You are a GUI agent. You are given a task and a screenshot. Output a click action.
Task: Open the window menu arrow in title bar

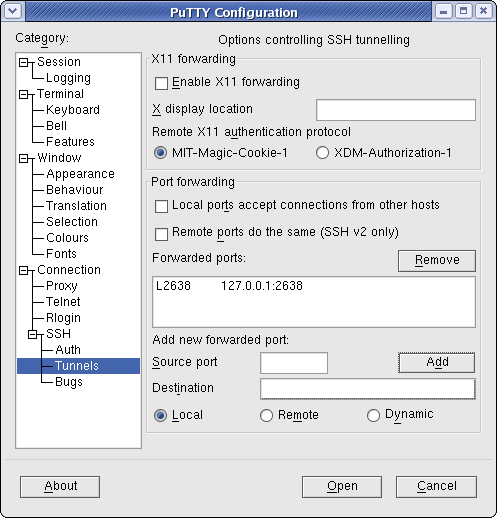tap(13, 11)
